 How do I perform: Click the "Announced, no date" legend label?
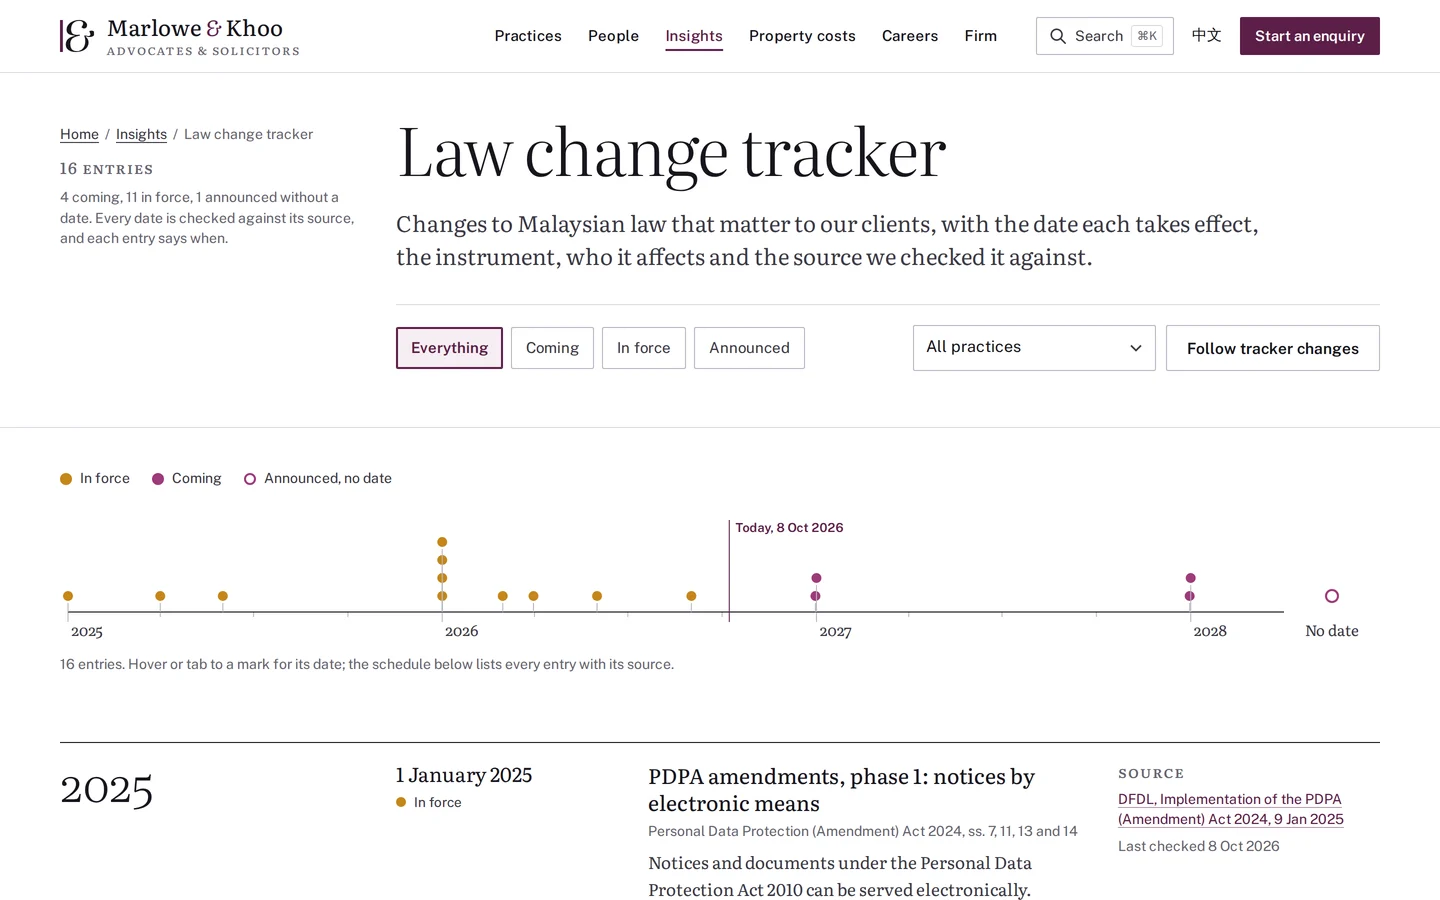[328, 478]
